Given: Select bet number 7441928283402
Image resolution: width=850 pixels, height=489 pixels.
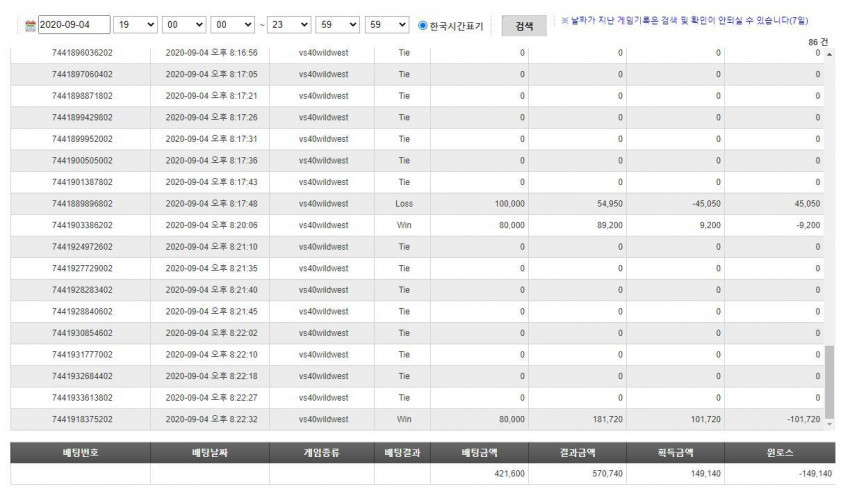Looking at the screenshot, I should coord(82,290).
